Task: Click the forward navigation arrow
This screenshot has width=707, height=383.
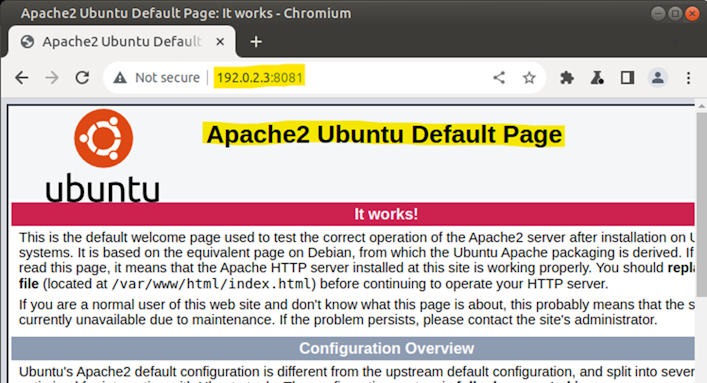Action: [x=52, y=78]
